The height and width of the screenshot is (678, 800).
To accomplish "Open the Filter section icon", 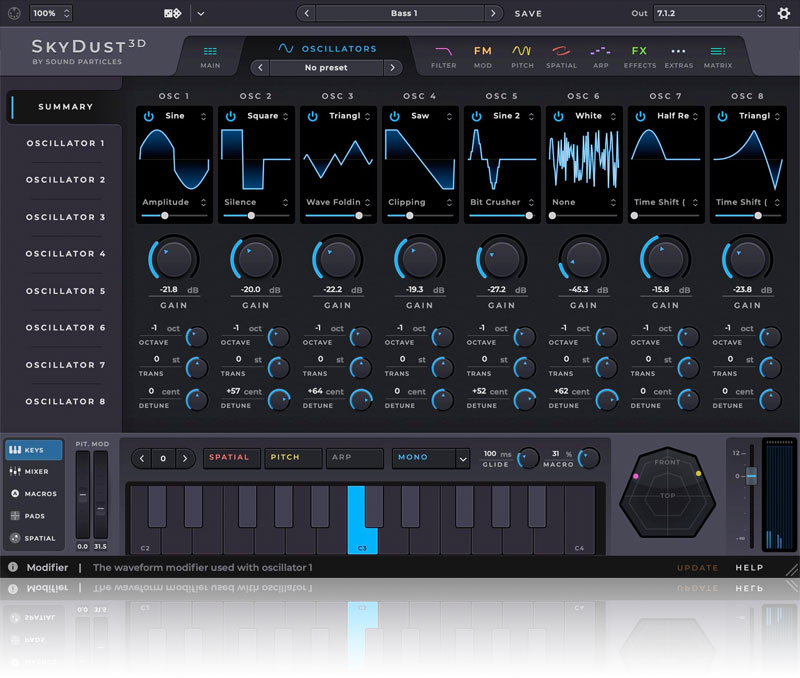I will pyautogui.click(x=443, y=56).
